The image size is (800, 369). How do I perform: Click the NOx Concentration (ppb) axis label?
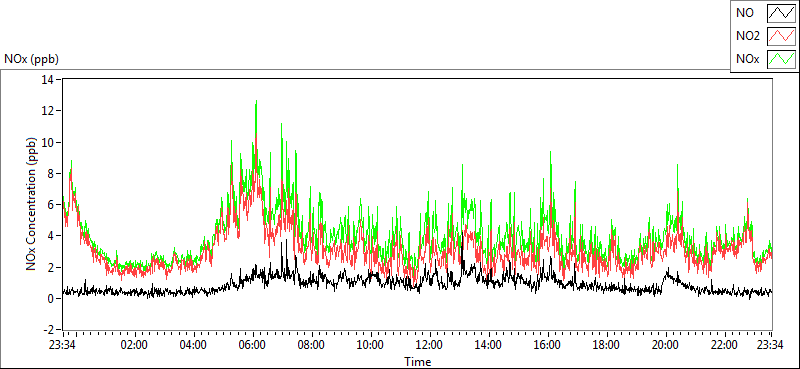click(32, 204)
